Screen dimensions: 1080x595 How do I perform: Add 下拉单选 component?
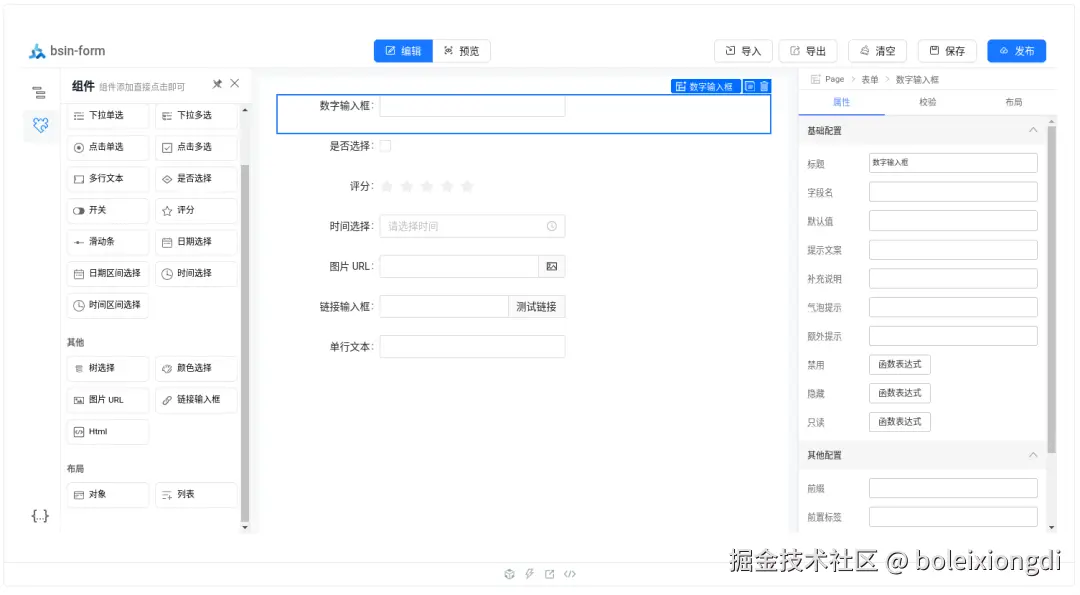tap(108, 116)
